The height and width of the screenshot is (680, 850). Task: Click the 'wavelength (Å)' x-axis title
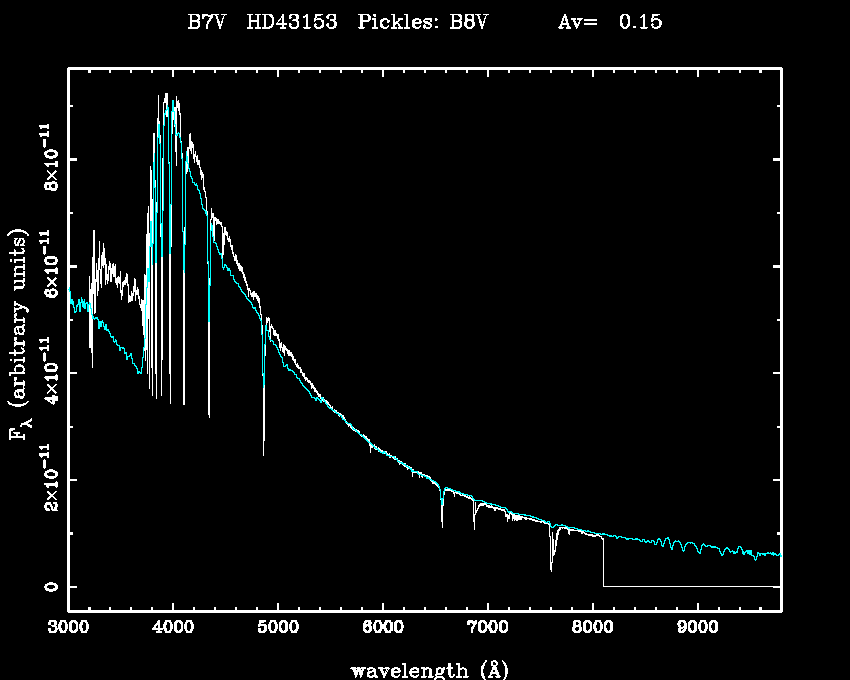click(x=422, y=669)
